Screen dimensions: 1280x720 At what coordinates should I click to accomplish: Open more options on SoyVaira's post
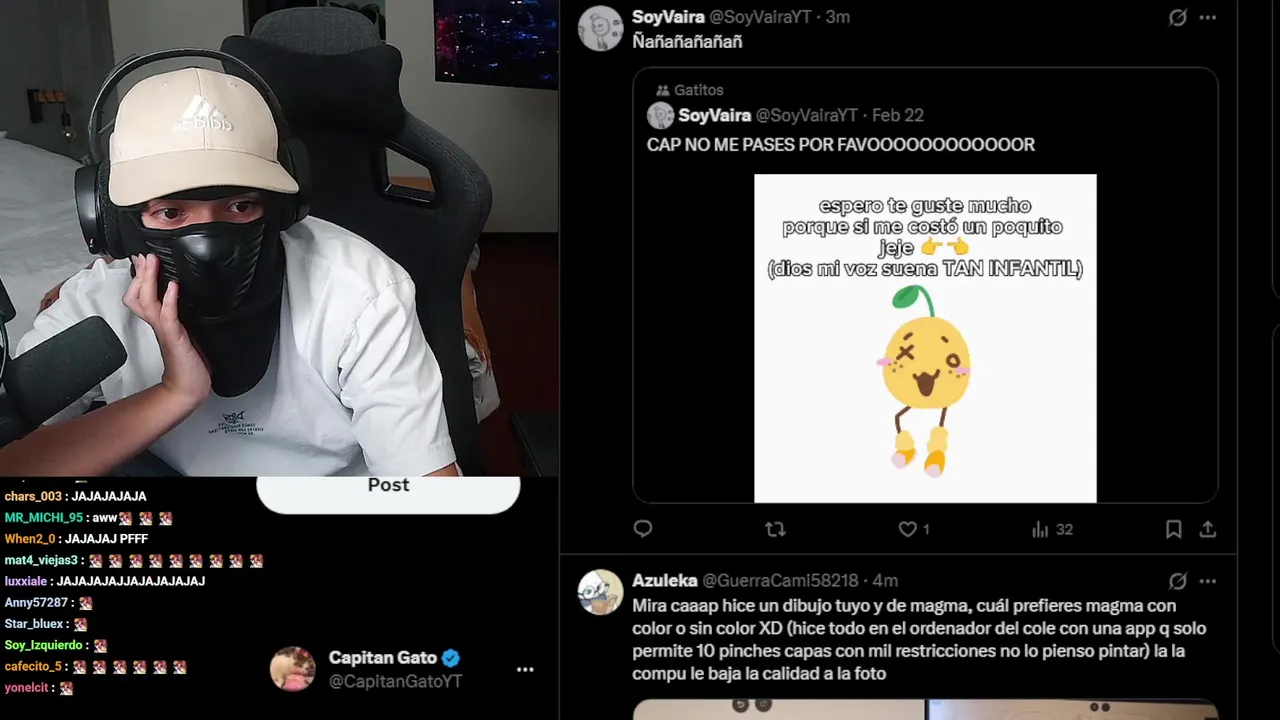pyautogui.click(x=1208, y=18)
